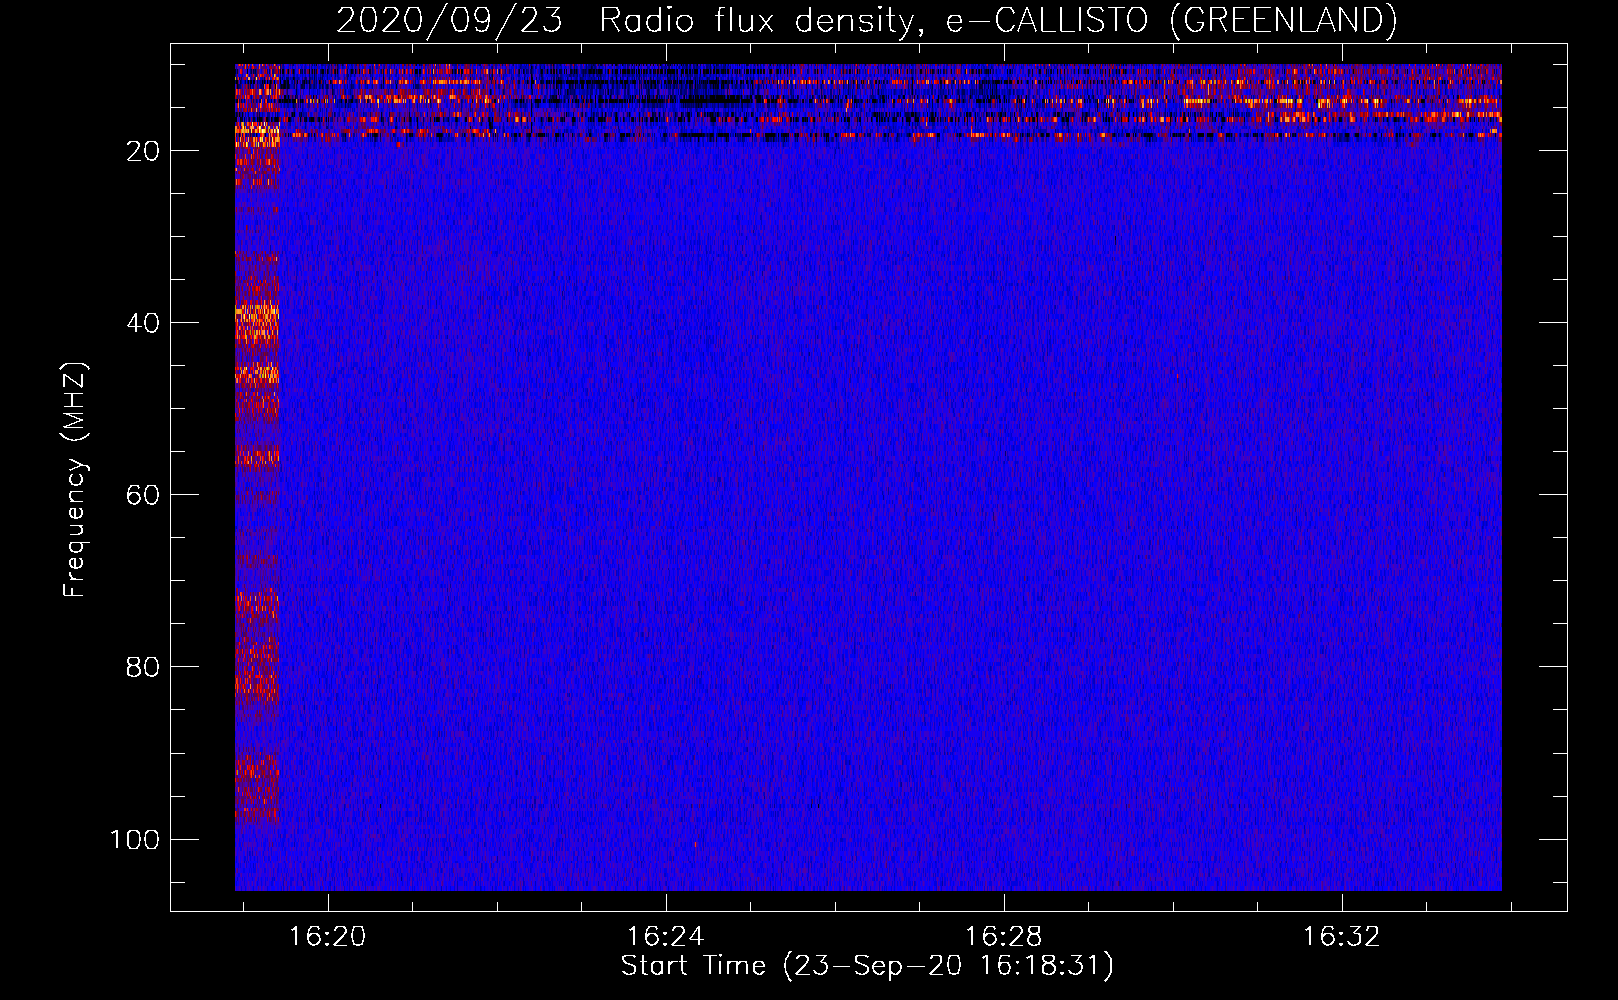Click the 16:32 time tick label
Screen dimensions: 1618x1000
tap(1341, 937)
